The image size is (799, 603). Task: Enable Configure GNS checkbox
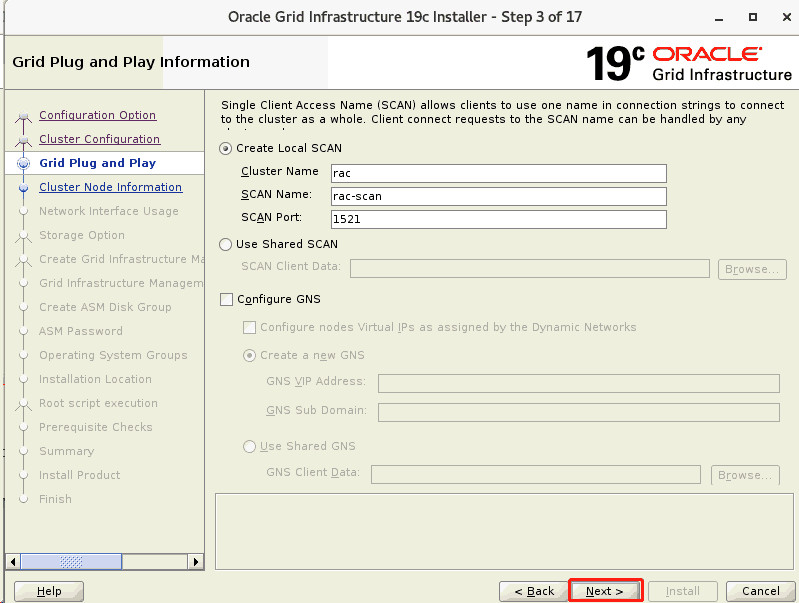tap(226, 299)
